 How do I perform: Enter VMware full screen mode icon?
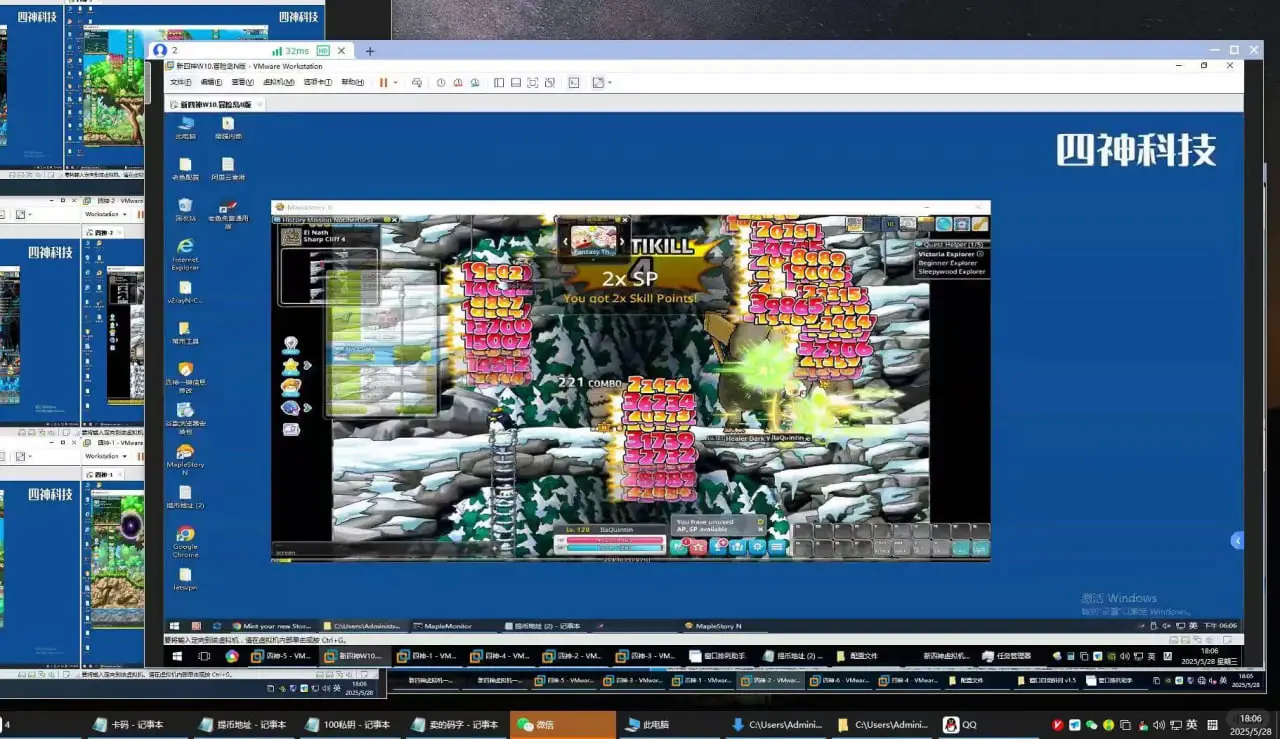[533, 83]
